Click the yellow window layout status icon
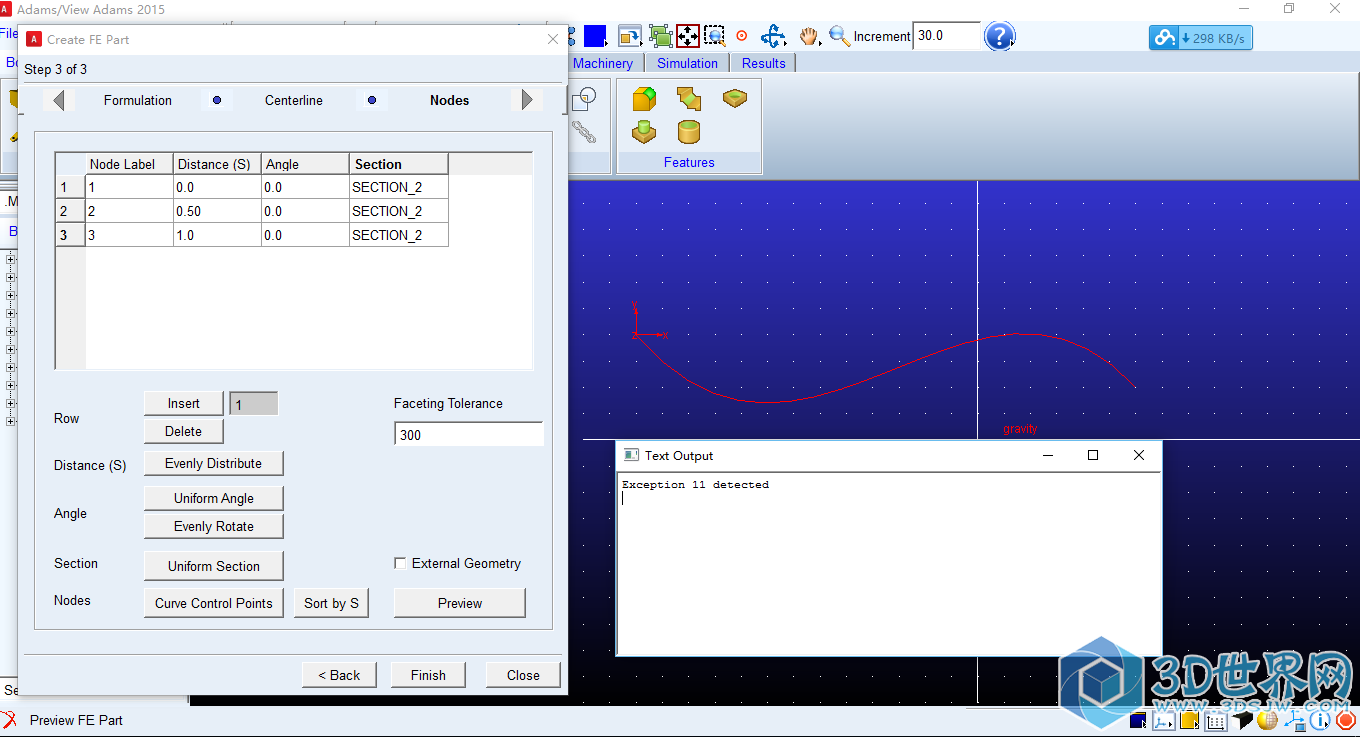This screenshot has height=737, width=1360. (1189, 720)
